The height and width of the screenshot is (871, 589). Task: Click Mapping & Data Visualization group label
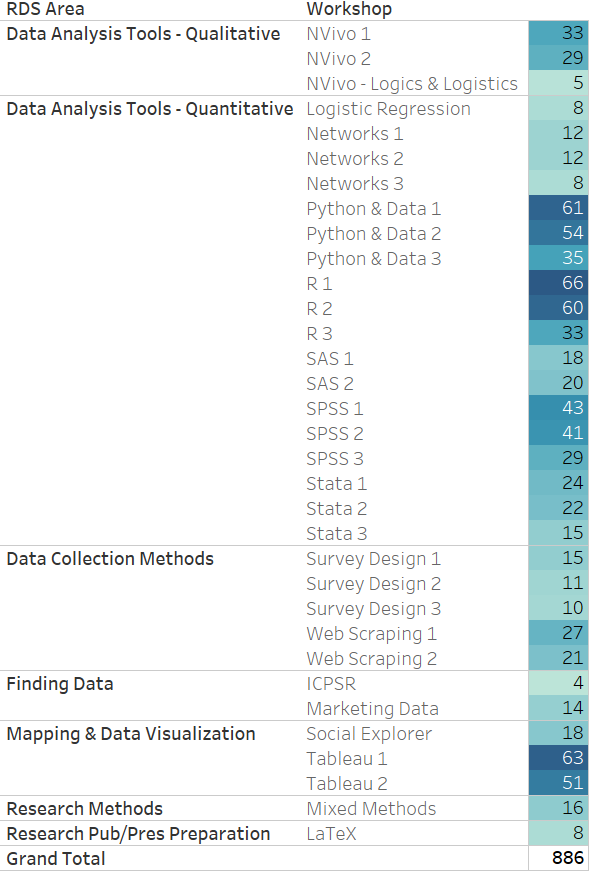point(131,734)
